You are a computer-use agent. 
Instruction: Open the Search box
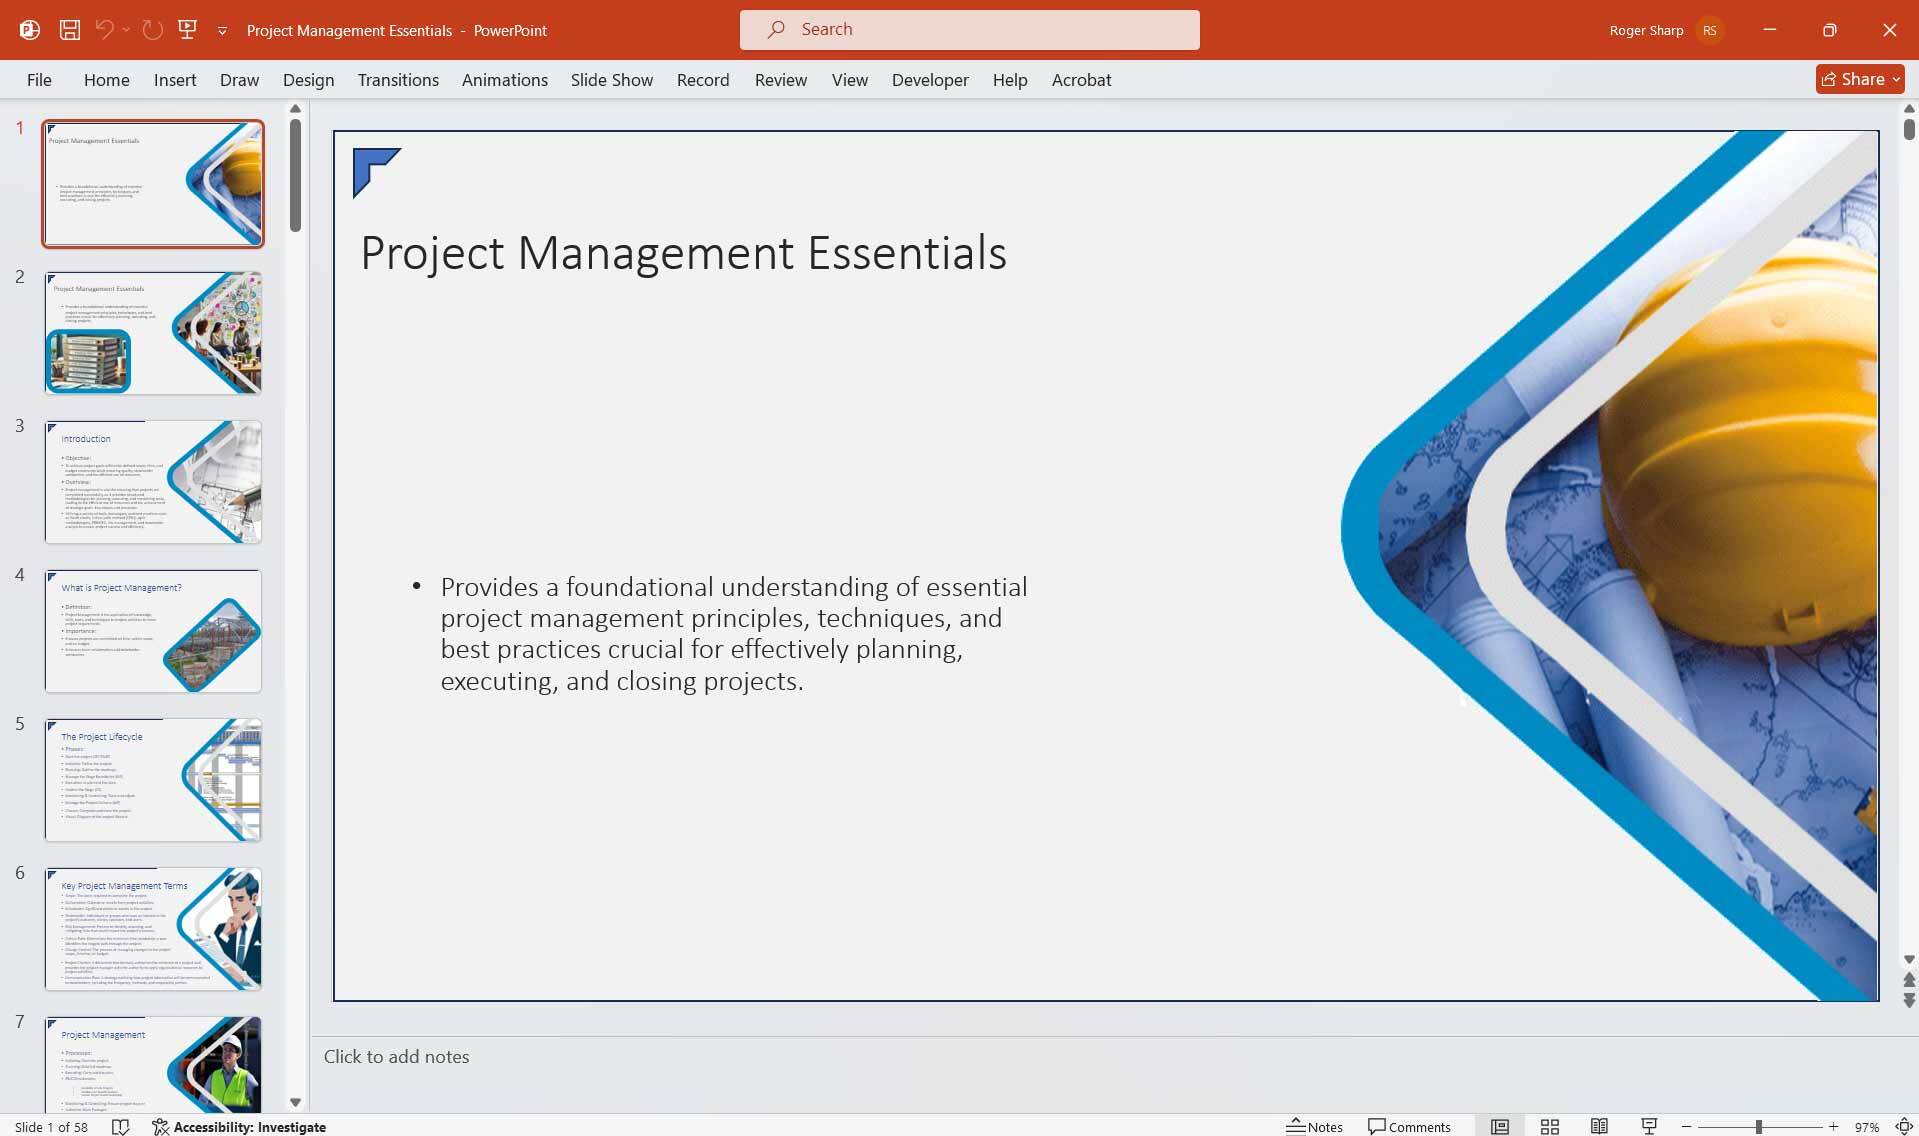[x=968, y=29]
